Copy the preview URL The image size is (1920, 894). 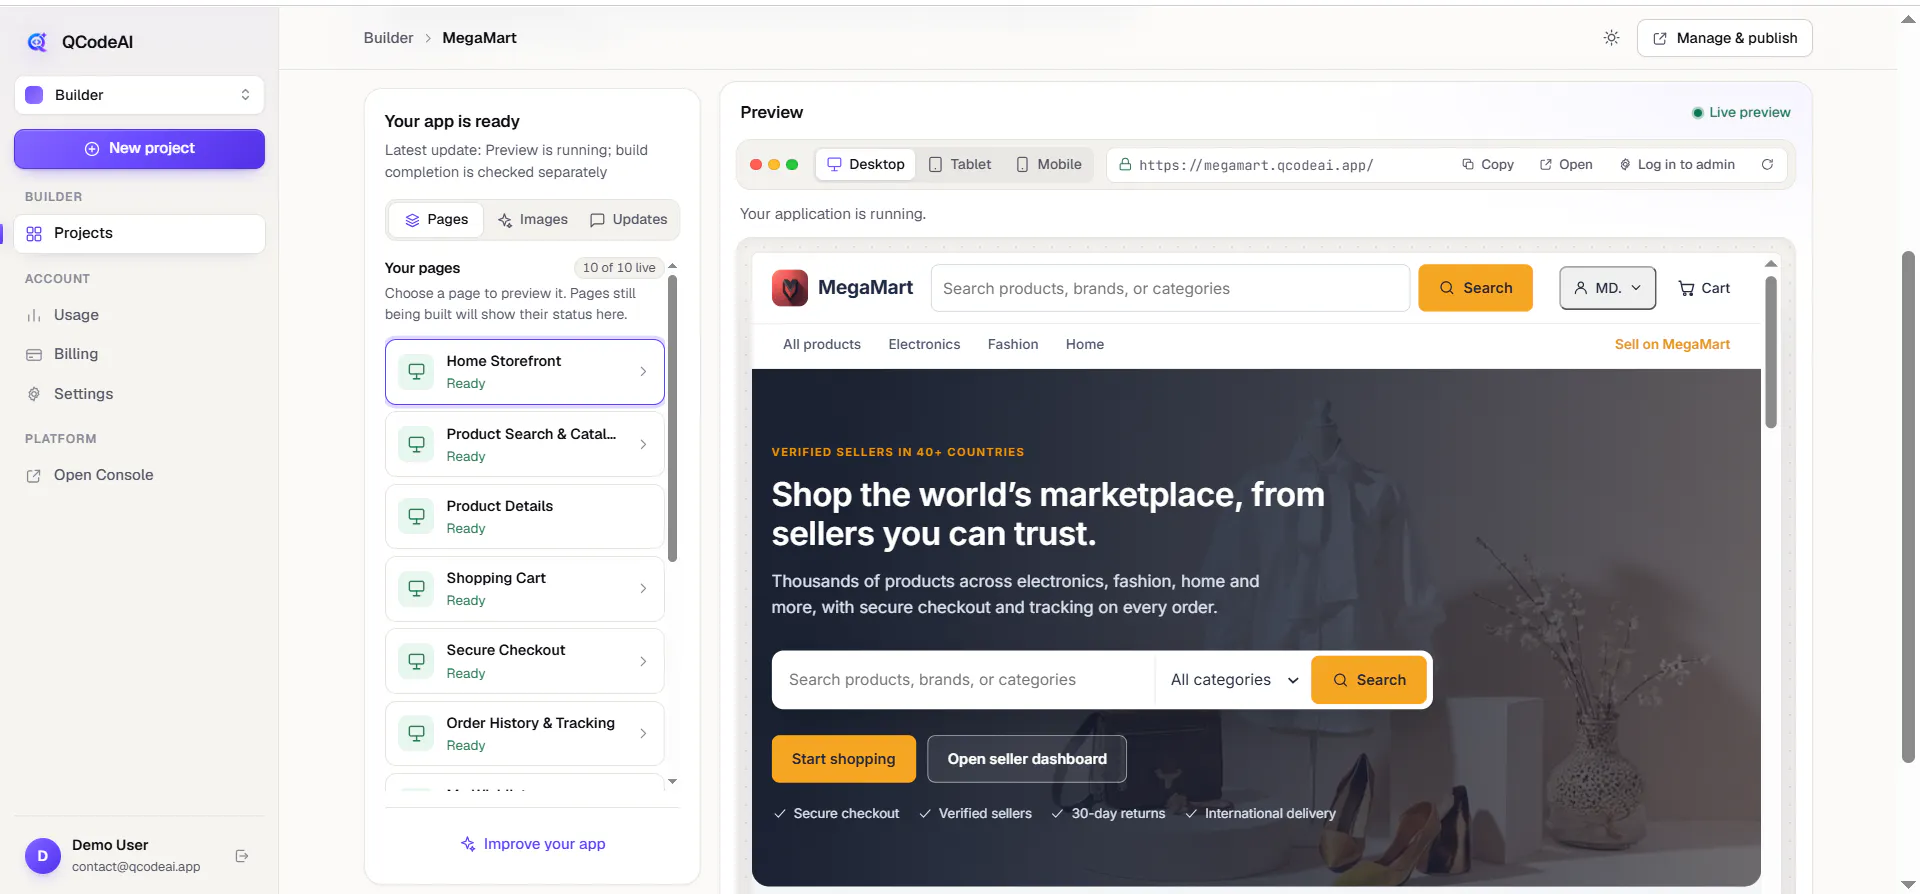click(1488, 165)
